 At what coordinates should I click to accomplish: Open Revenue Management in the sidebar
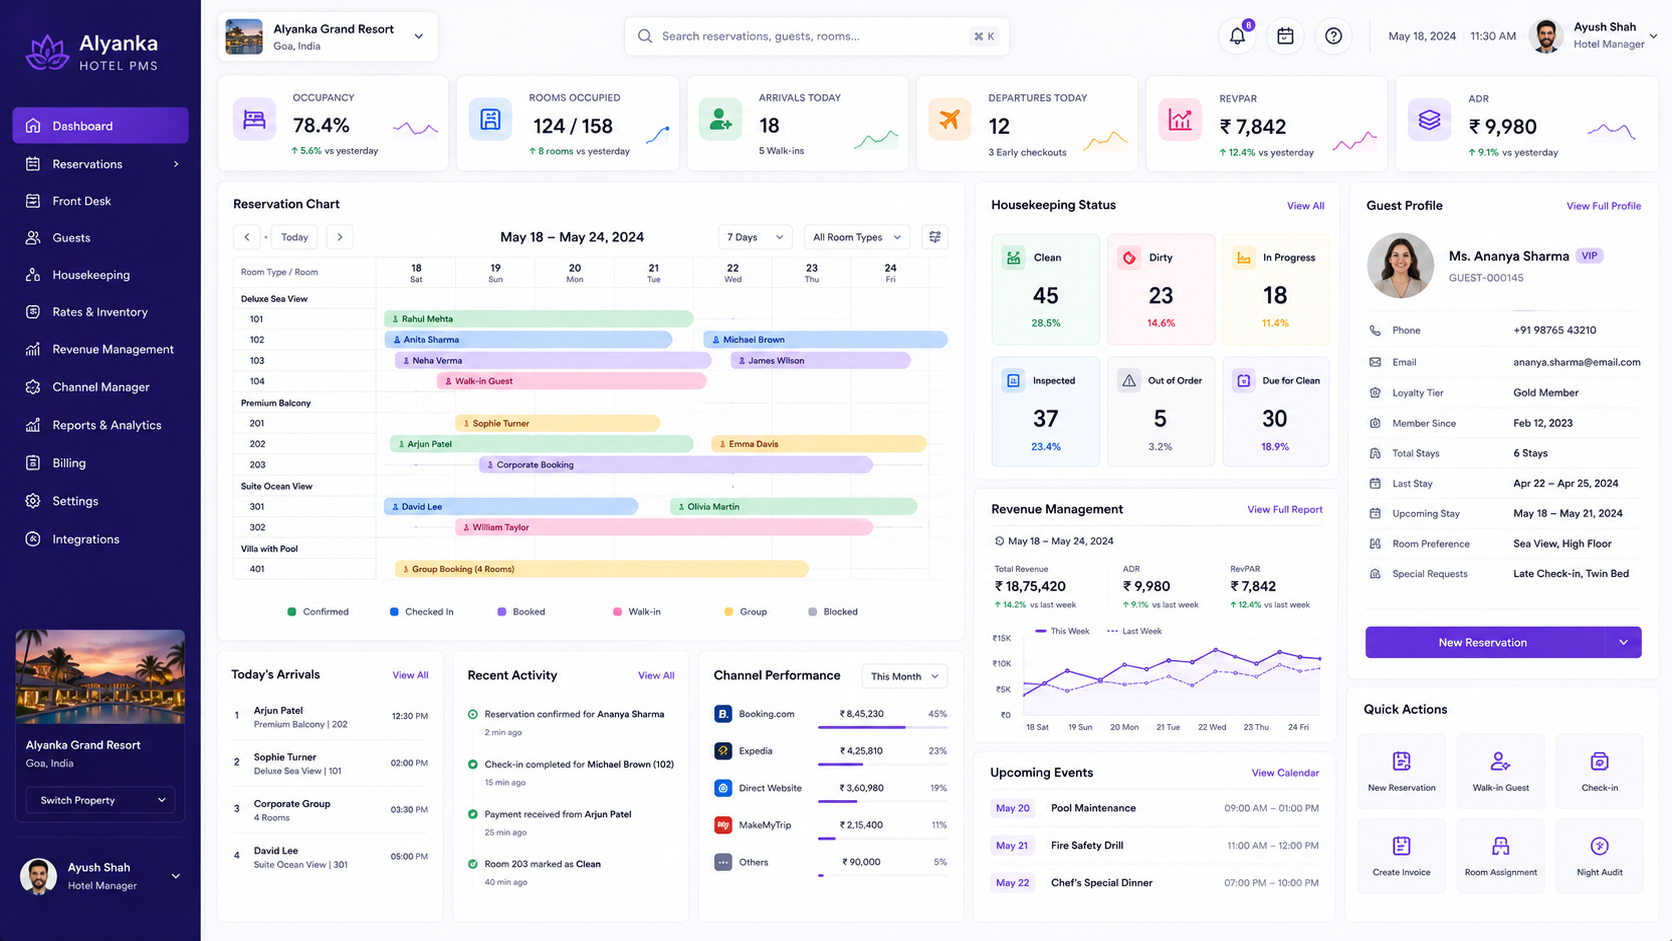point(101,349)
